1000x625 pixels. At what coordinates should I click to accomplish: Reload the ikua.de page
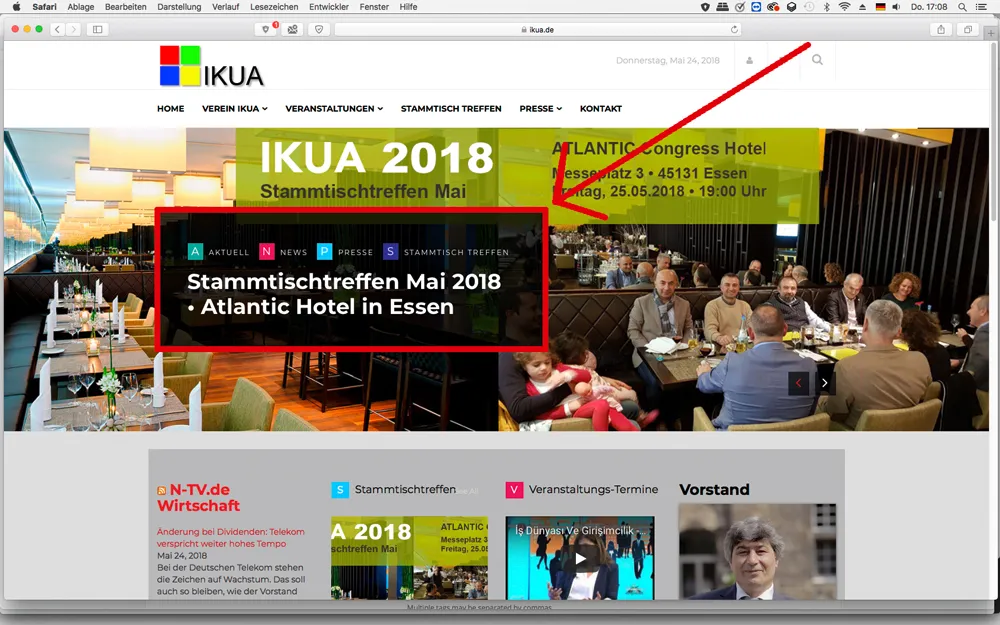(x=734, y=29)
